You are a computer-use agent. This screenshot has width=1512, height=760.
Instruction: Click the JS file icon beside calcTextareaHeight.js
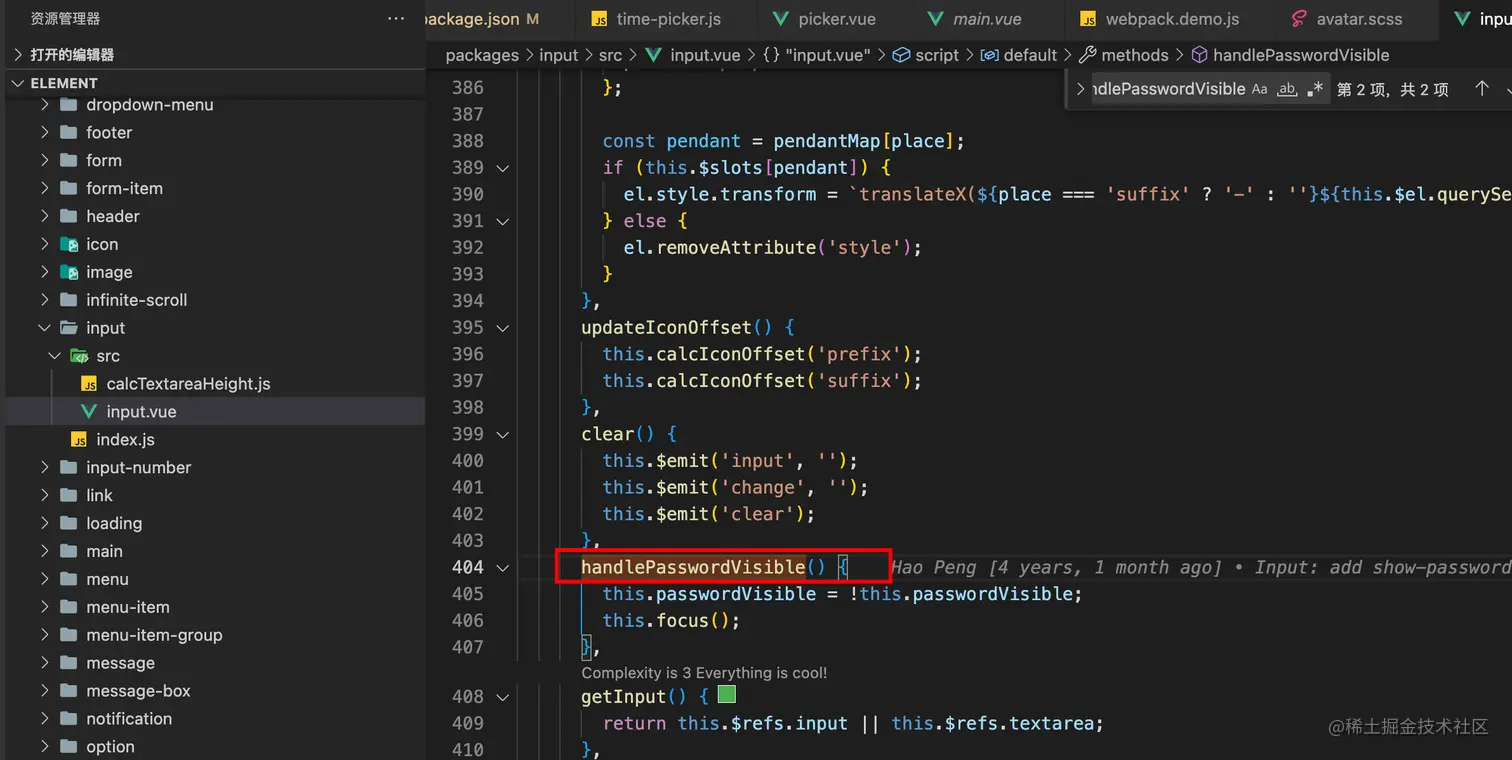(x=89, y=384)
